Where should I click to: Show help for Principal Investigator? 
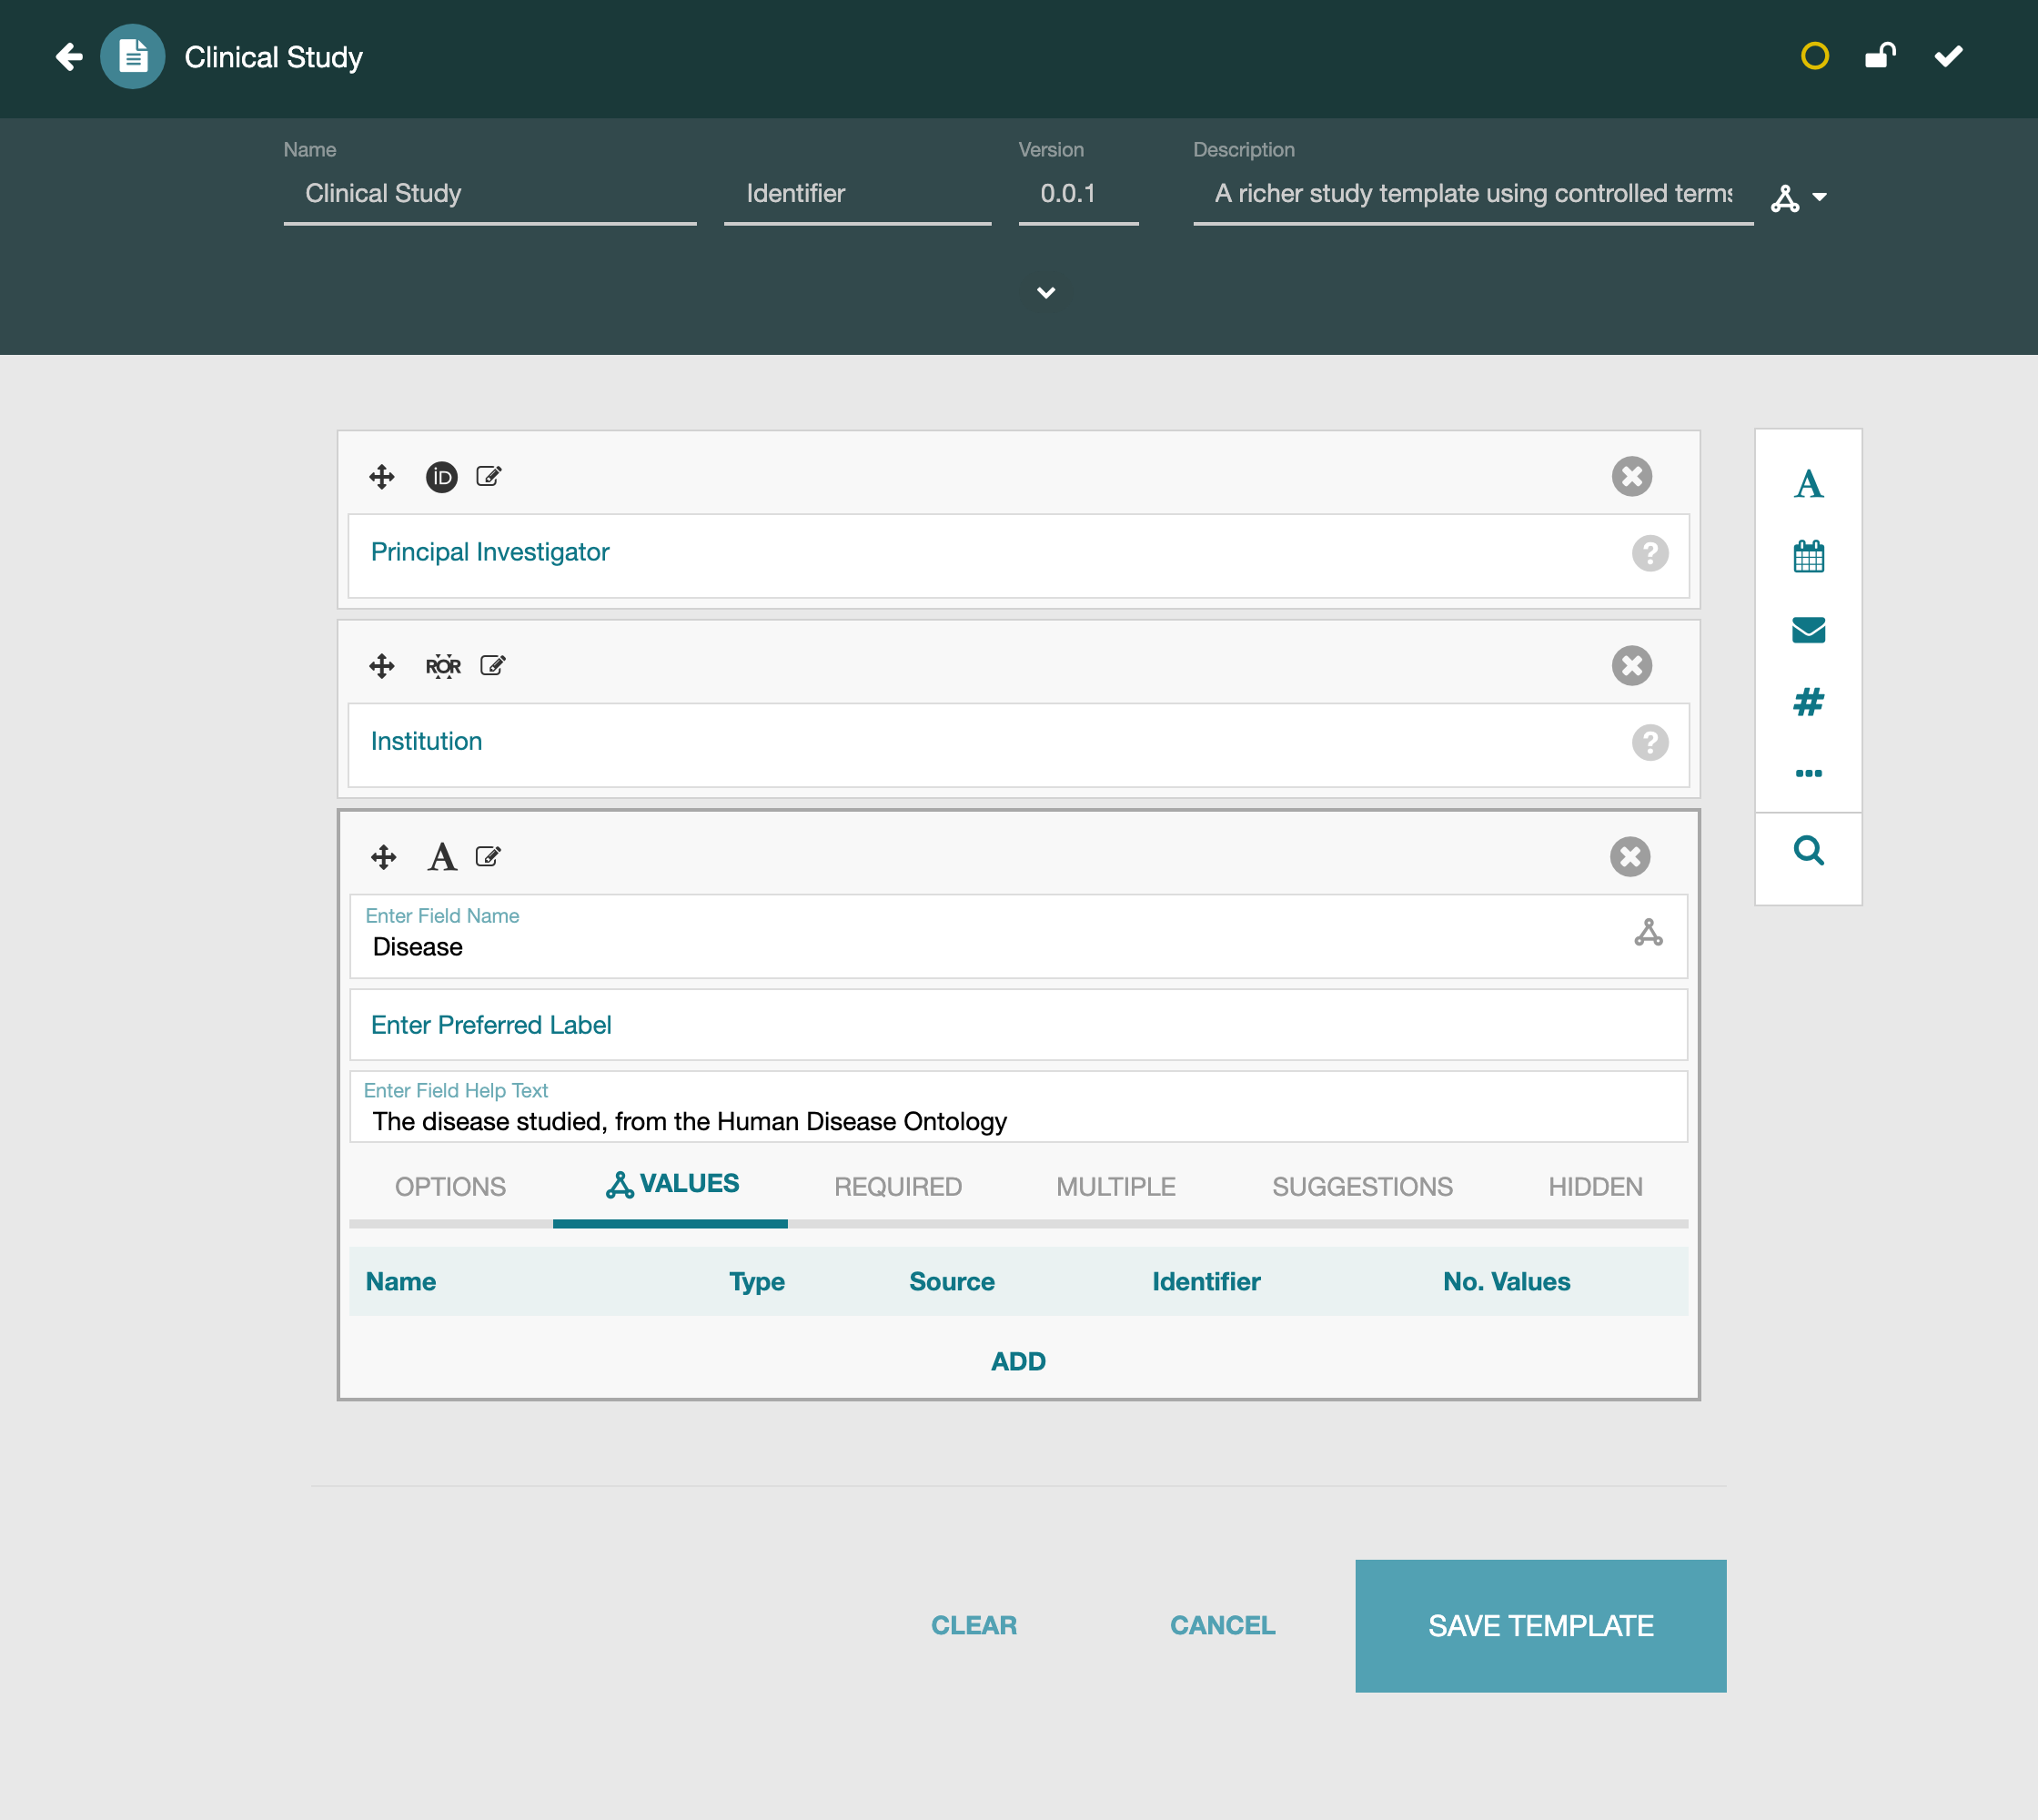pyautogui.click(x=1650, y=553)
